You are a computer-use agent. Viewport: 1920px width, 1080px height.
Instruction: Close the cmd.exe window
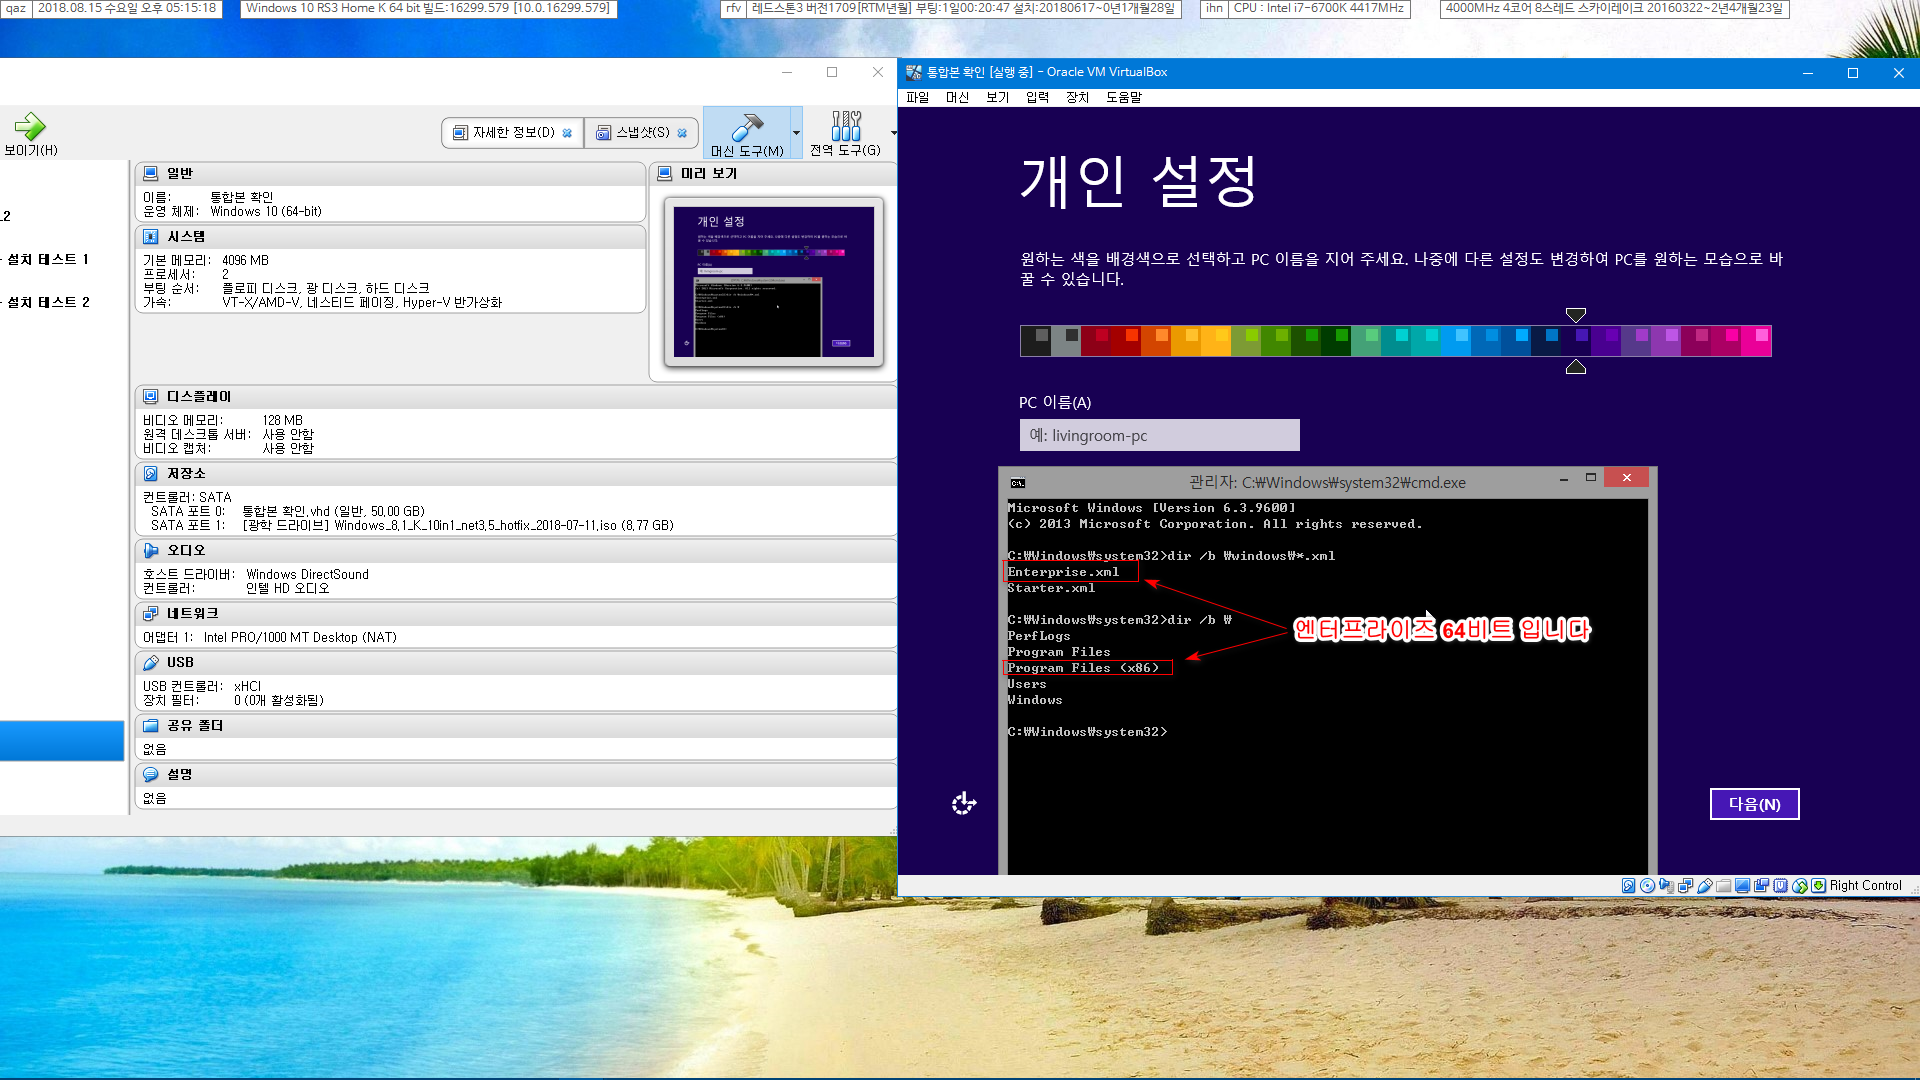click(1627, 478)
